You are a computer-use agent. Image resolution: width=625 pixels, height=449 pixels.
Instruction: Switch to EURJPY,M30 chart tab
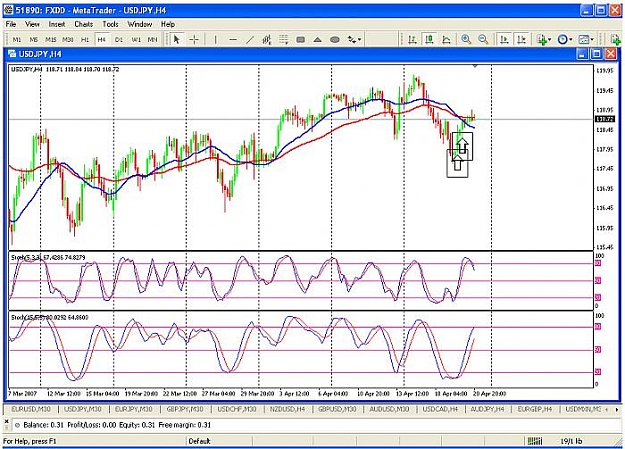[x=134, y=409]
